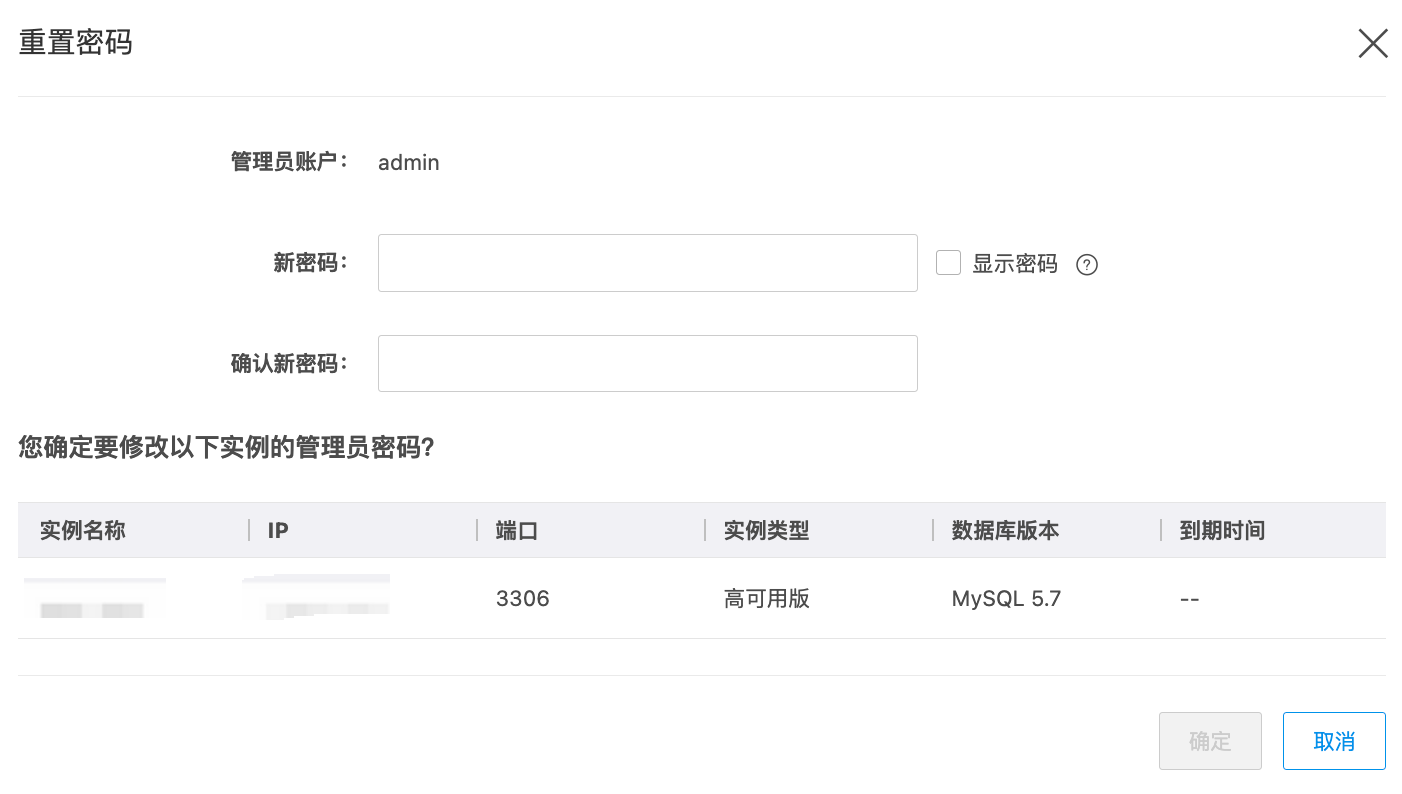This screenshot has height=794, width=1402.
Task: Click the 实例类型 column header
Action: click(766, 530)
